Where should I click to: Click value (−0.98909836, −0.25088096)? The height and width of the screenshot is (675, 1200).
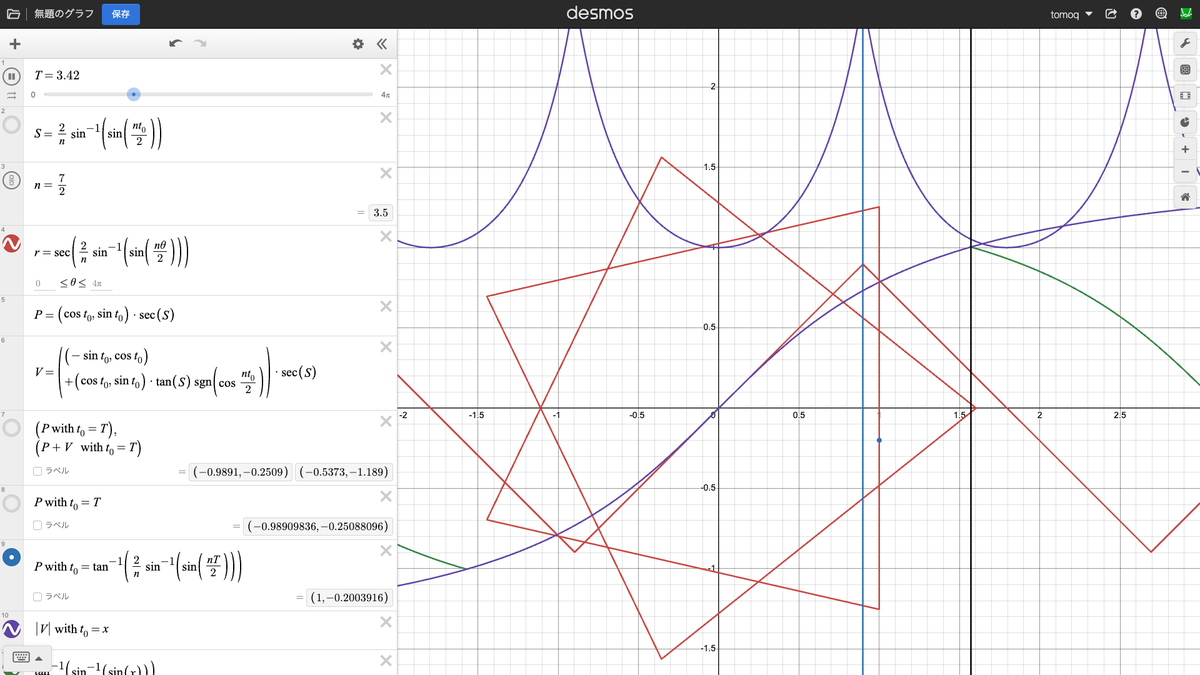[x=319, y=525]
